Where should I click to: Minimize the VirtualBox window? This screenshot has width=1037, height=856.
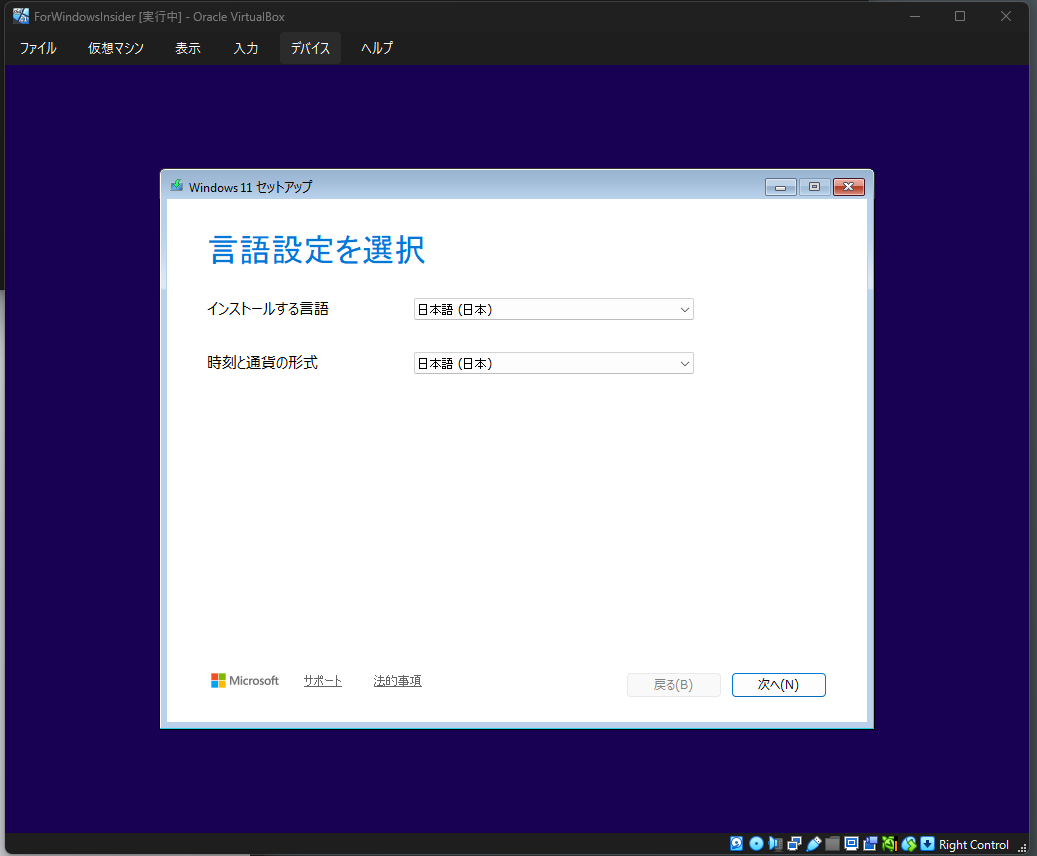point(915,16)
